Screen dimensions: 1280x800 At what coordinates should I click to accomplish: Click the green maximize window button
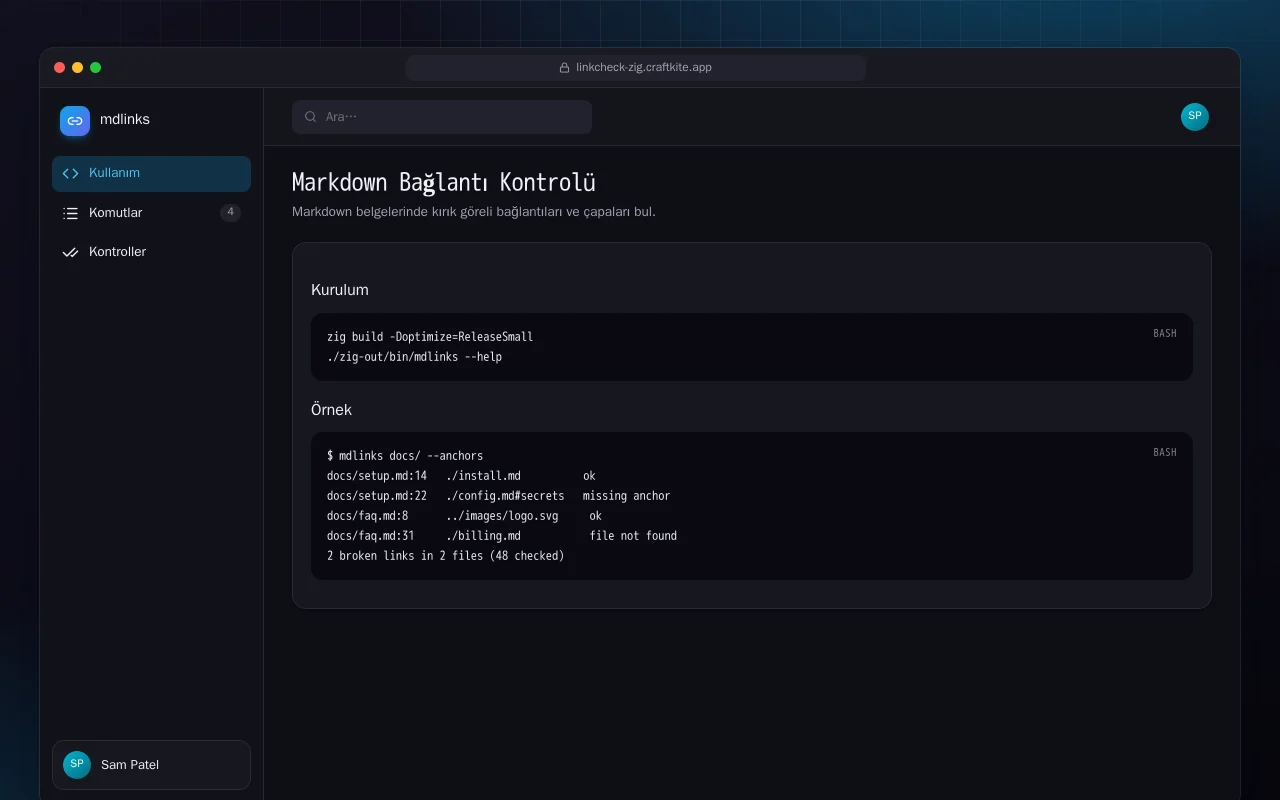[x=95, y=68]
